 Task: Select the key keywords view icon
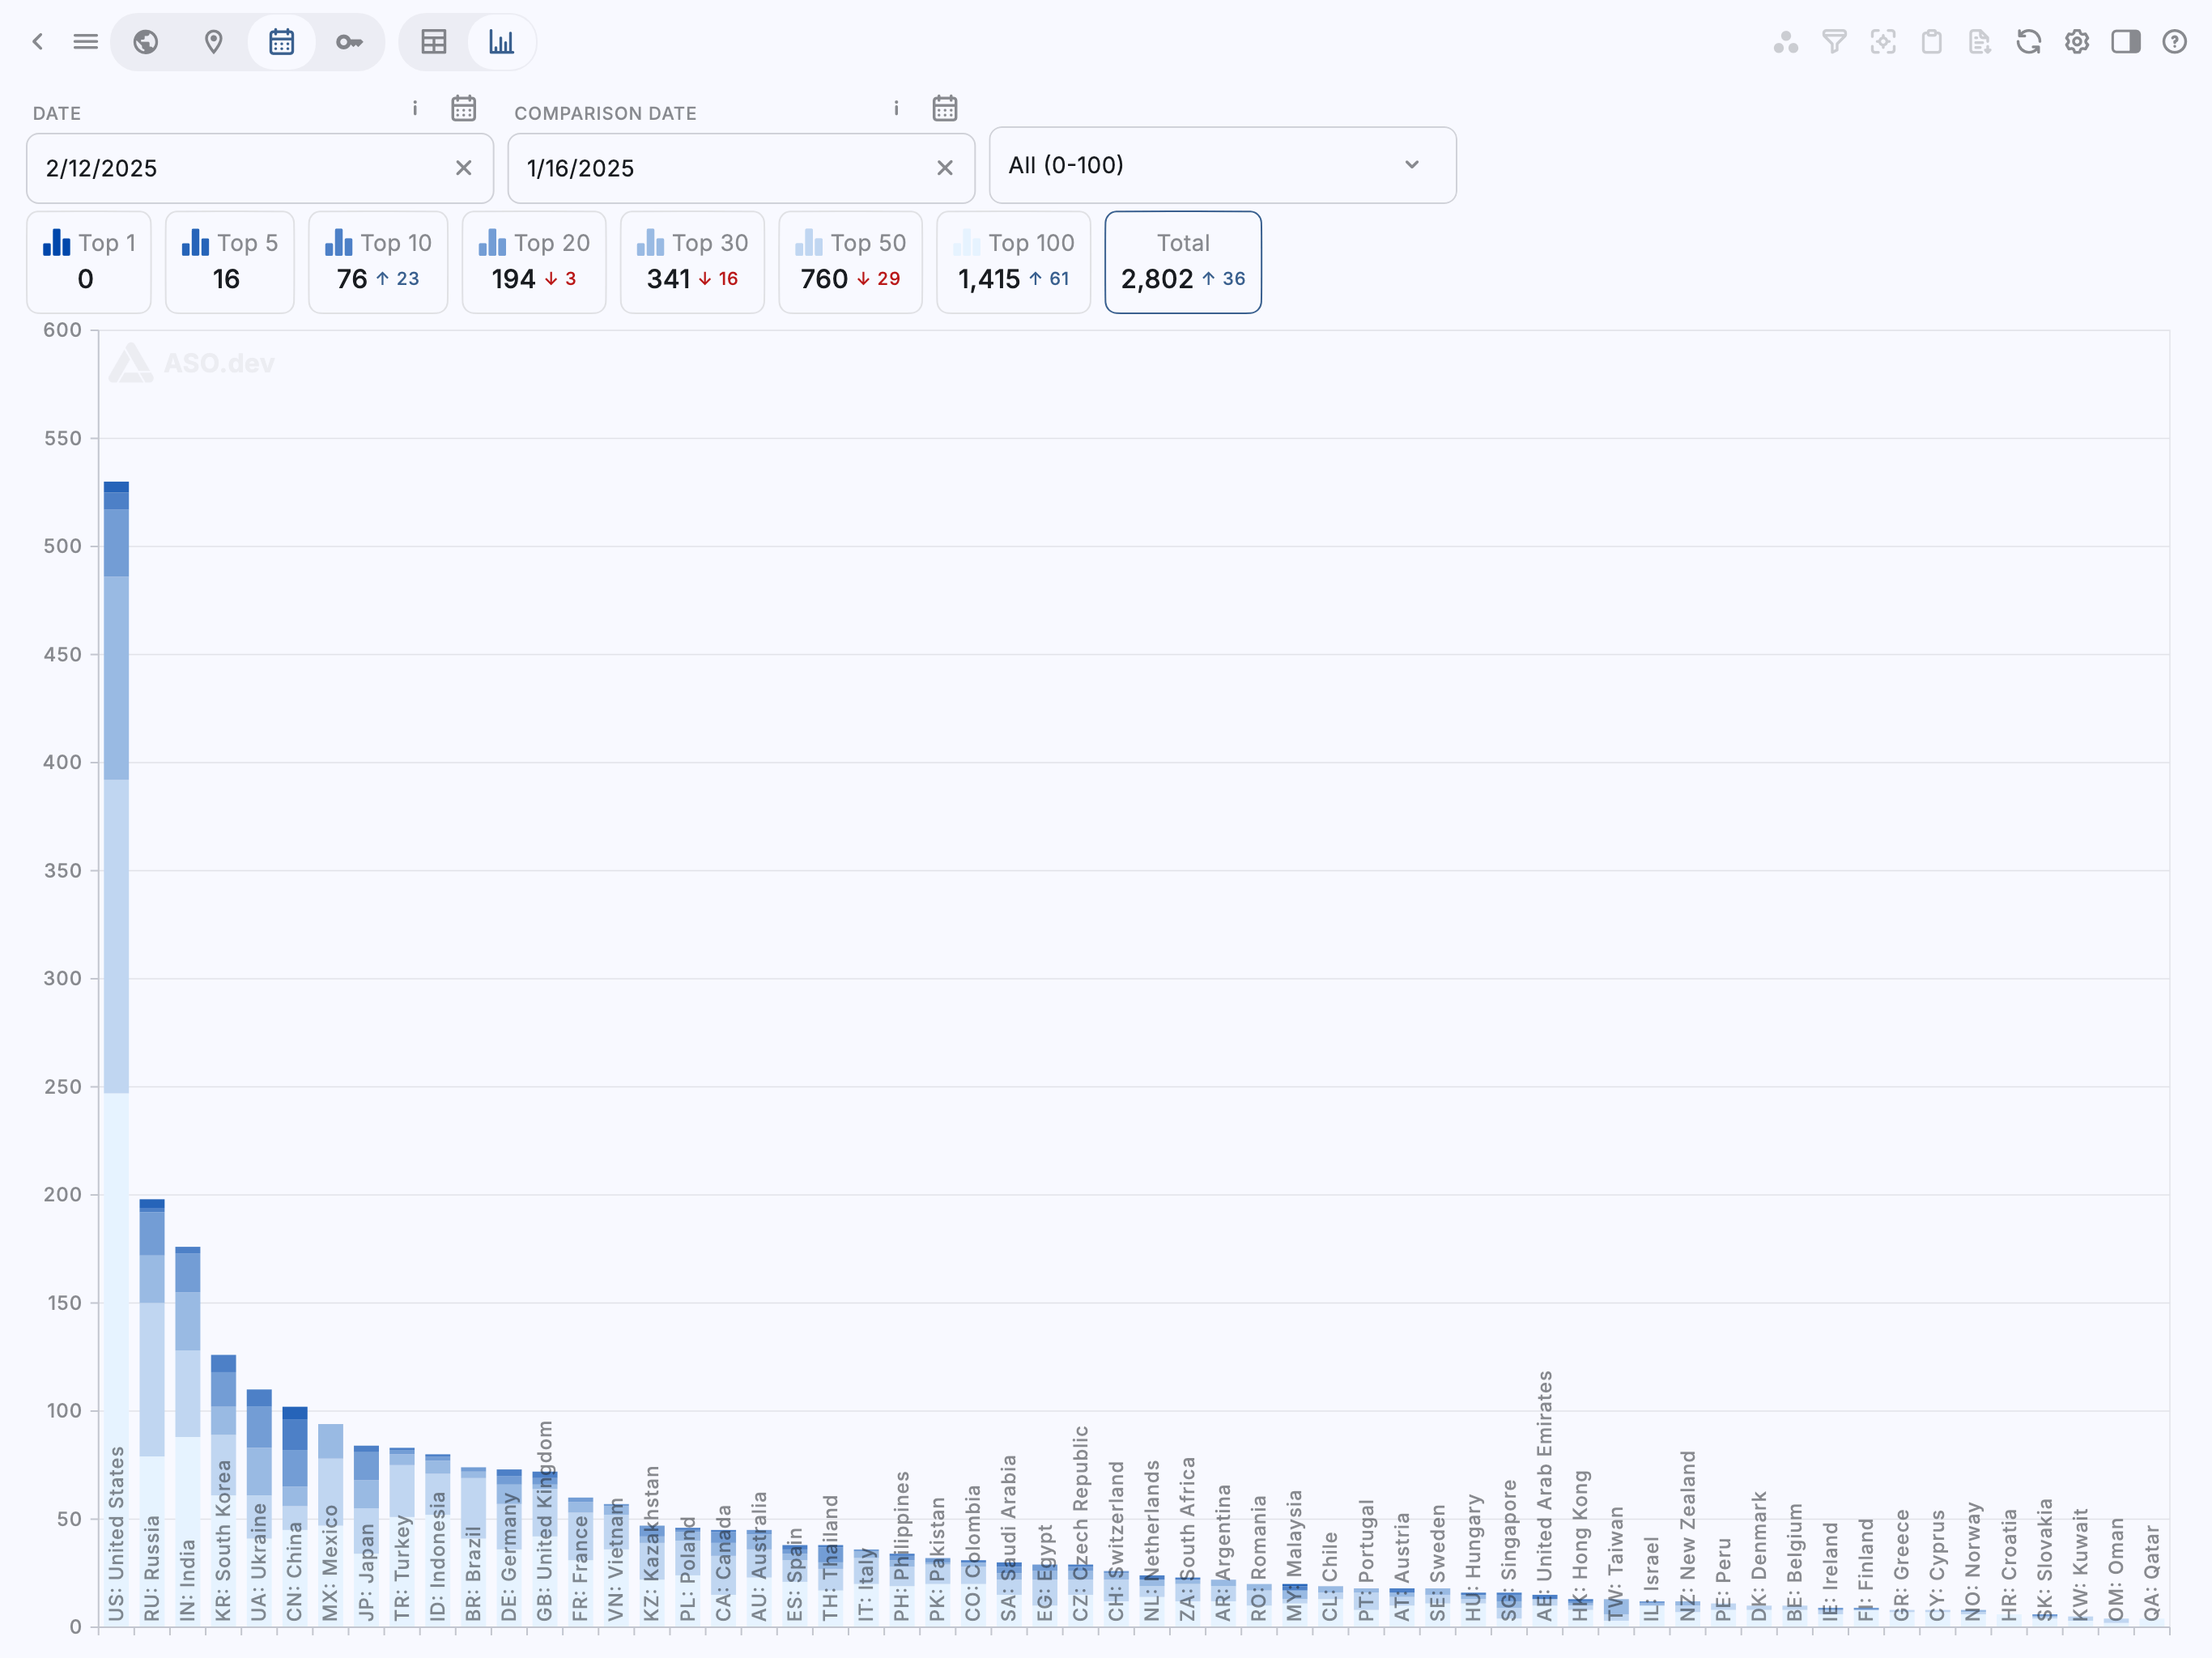pos(349,42)
